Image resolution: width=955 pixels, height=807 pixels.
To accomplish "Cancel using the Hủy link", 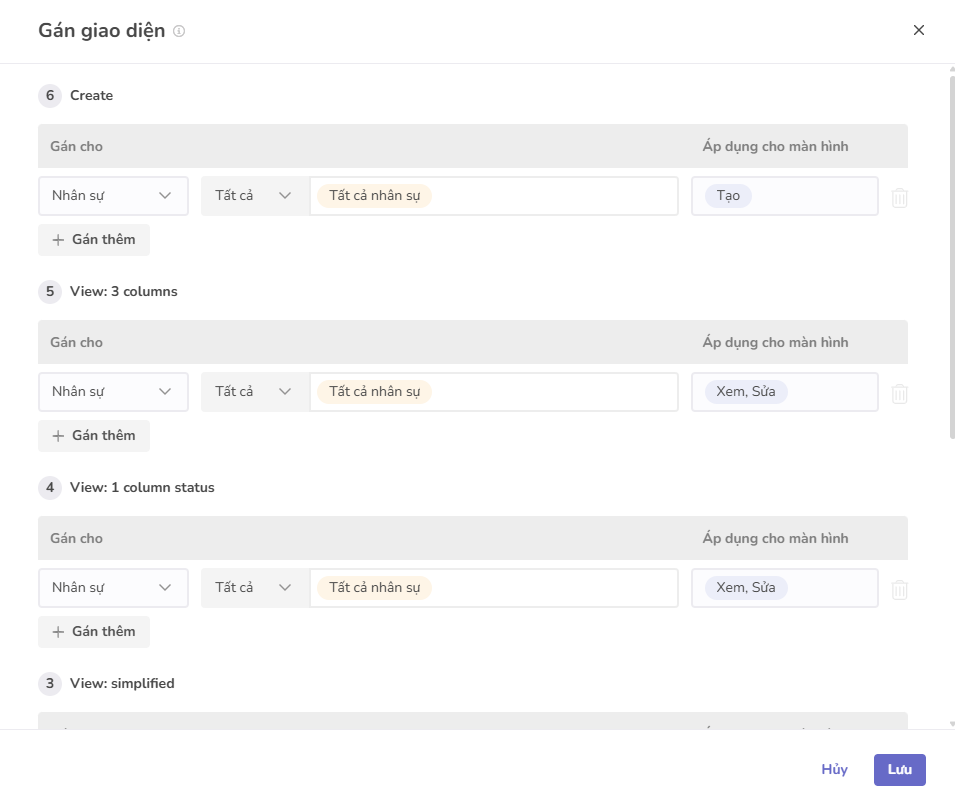I will click(834, 769).
